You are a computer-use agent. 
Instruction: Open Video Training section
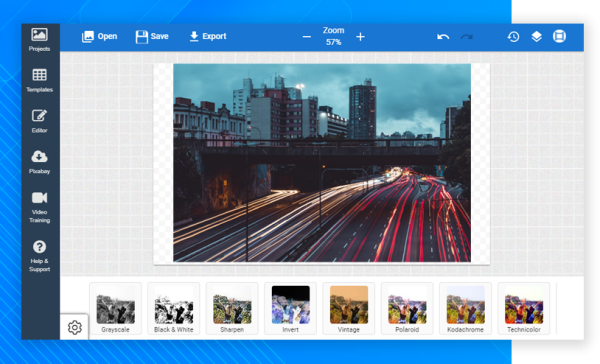39,207
